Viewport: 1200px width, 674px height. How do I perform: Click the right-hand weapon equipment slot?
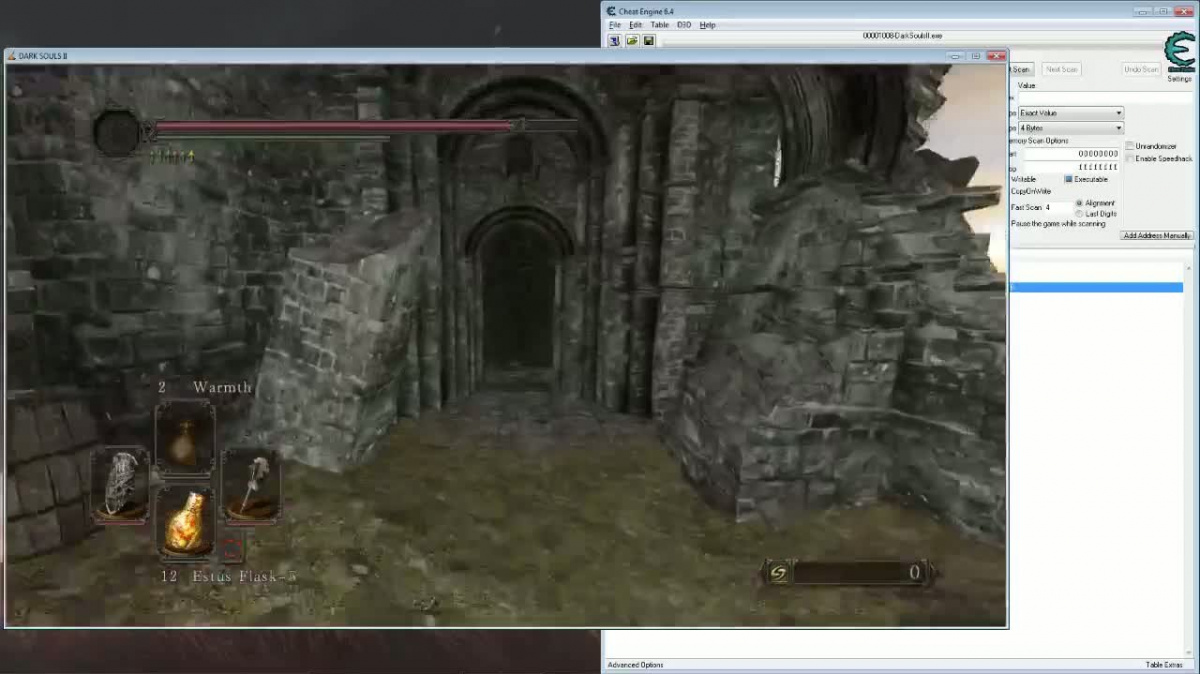pos(249,484)
